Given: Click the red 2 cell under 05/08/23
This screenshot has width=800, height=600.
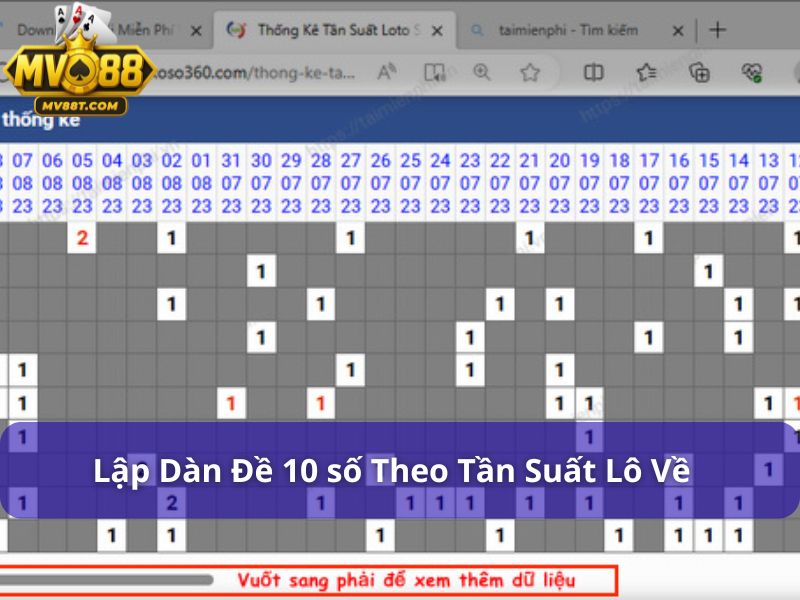Looking at the screenshot, I should coord(83,239).
